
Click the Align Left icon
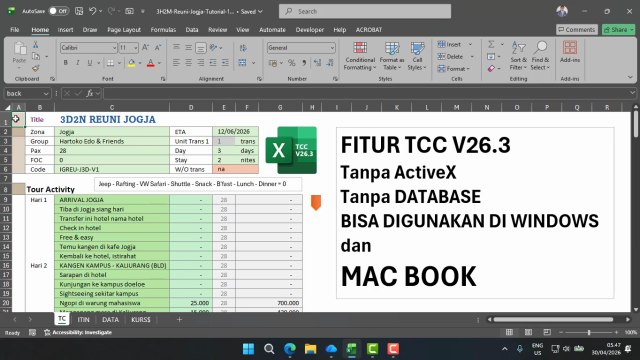click(176, 63)
